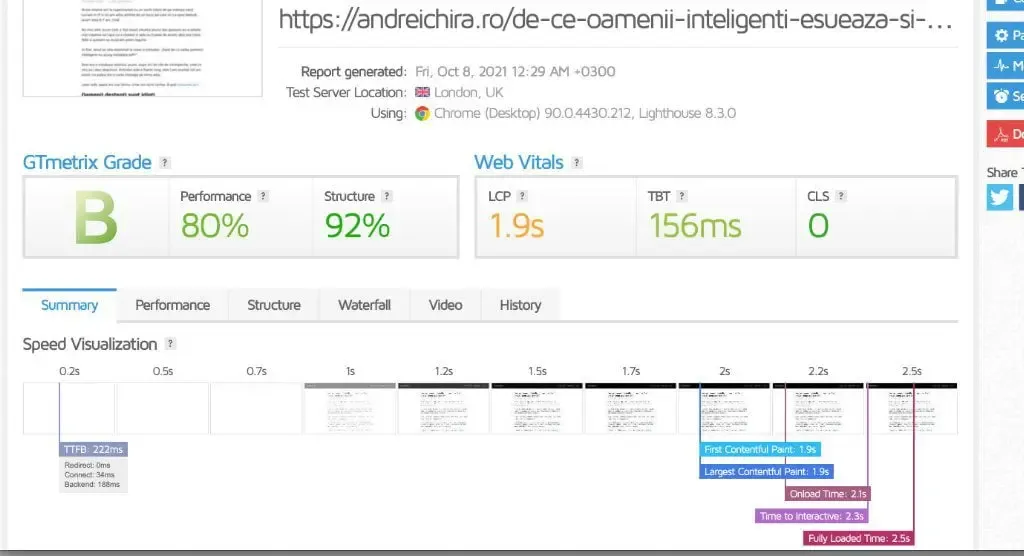Click the Web Vitals heading

[519, 163]
